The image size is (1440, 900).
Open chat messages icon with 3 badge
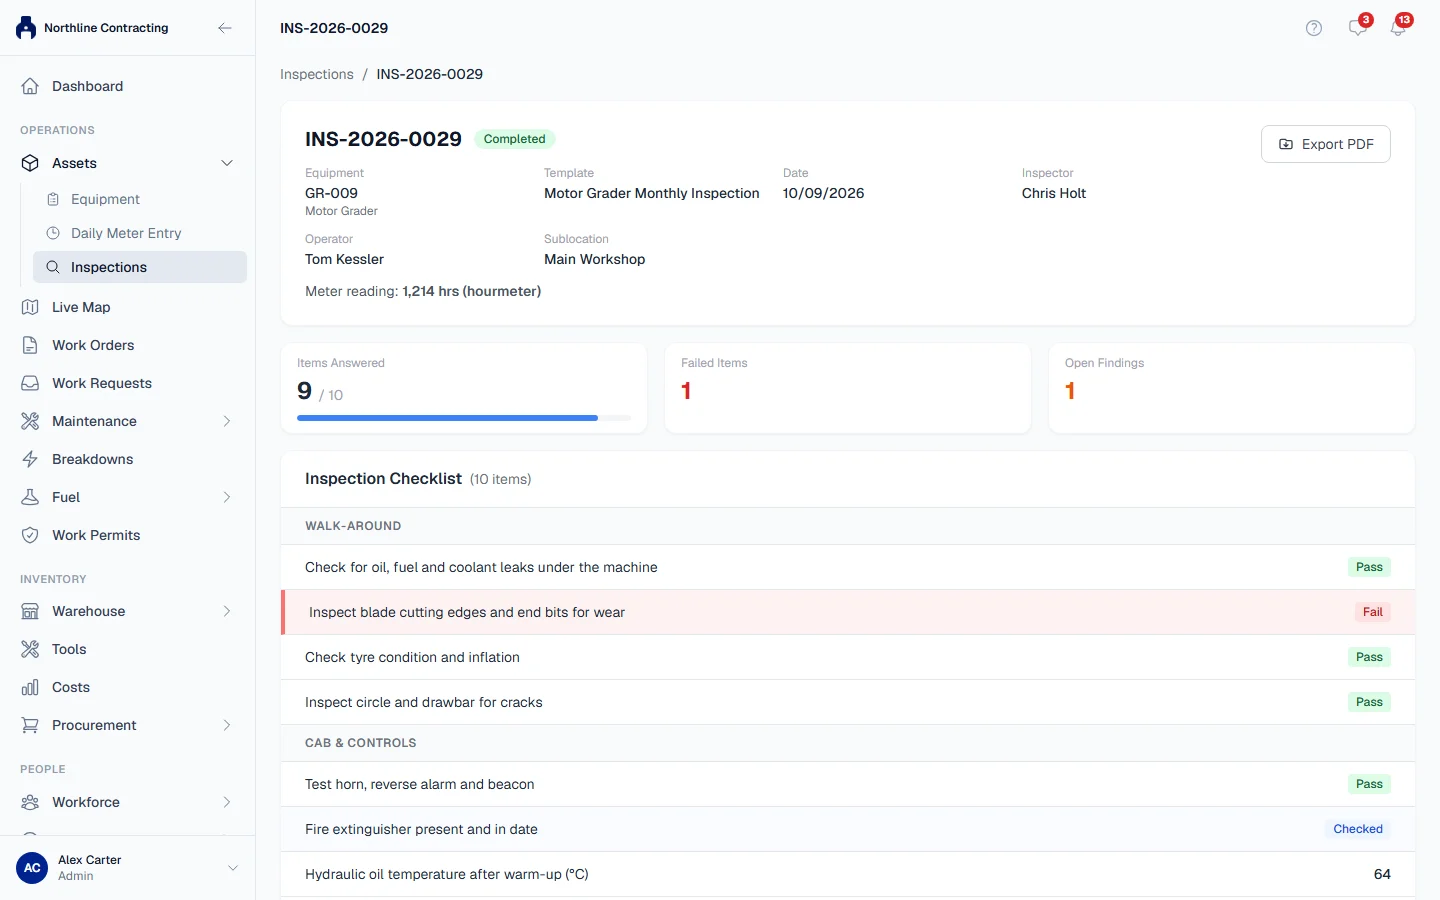(1358, 27)
